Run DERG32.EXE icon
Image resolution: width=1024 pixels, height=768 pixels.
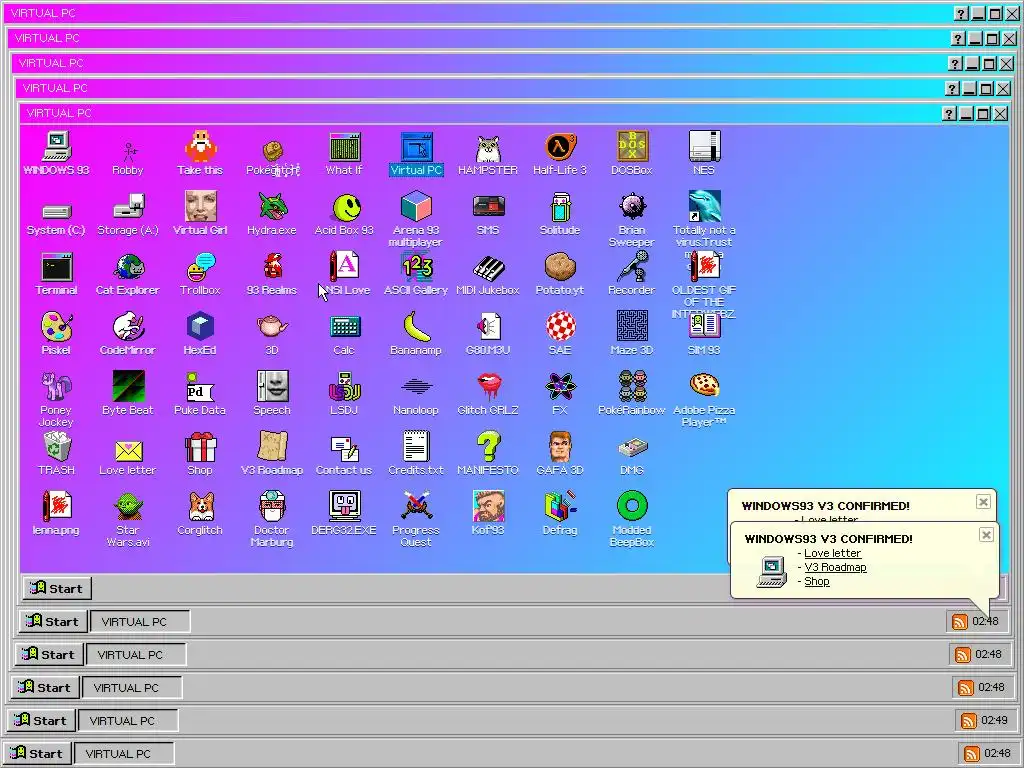pyautogui.click(x=344, y=515)
